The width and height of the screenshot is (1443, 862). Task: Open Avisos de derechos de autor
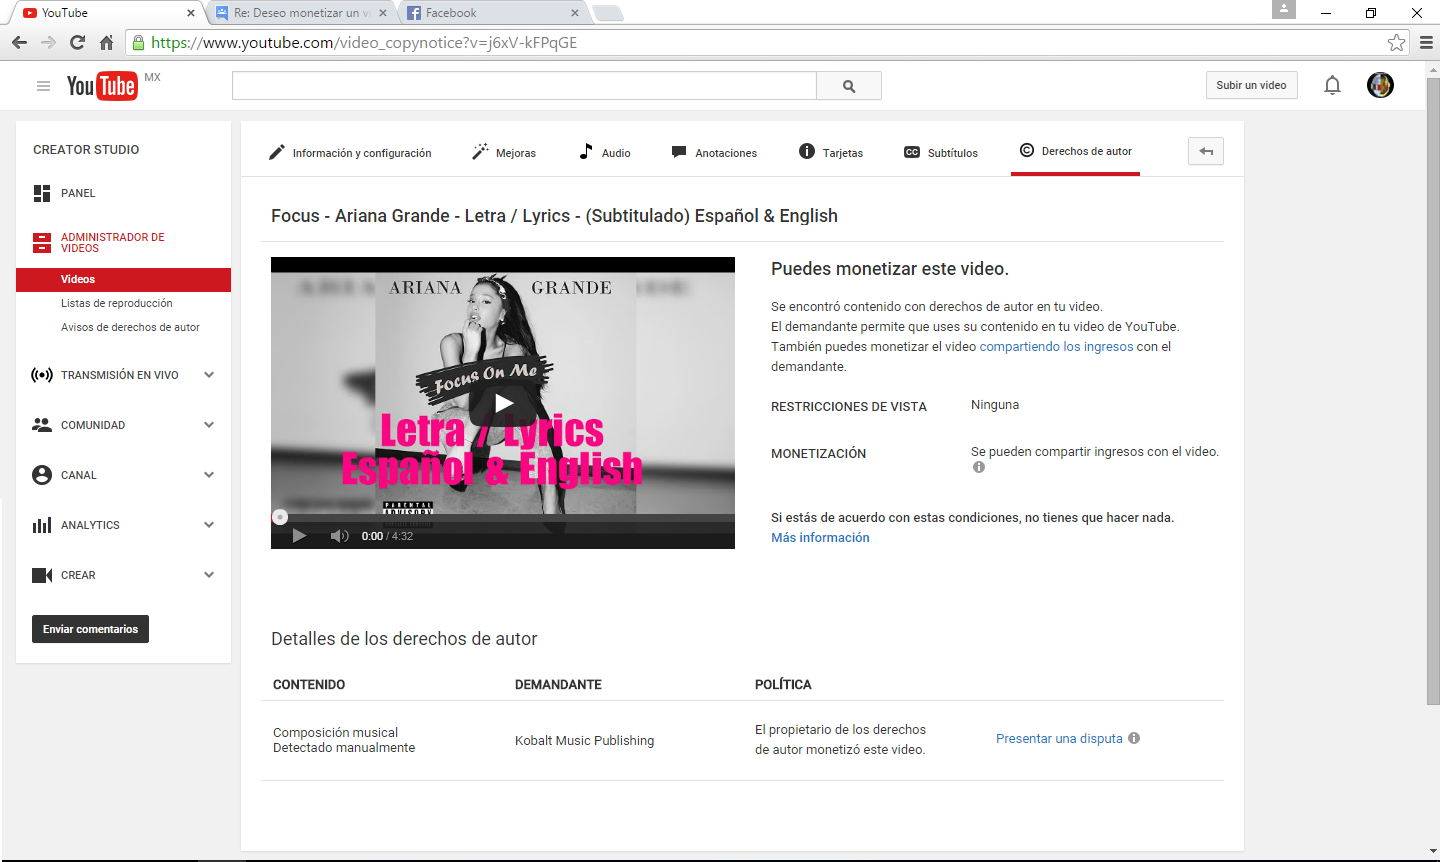click(x=130, y=327)
